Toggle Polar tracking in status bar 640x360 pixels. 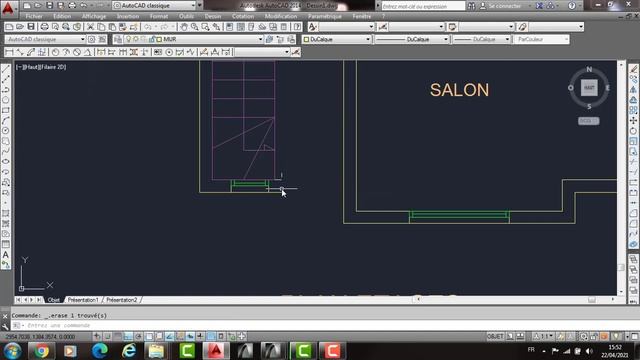(139, 336)
